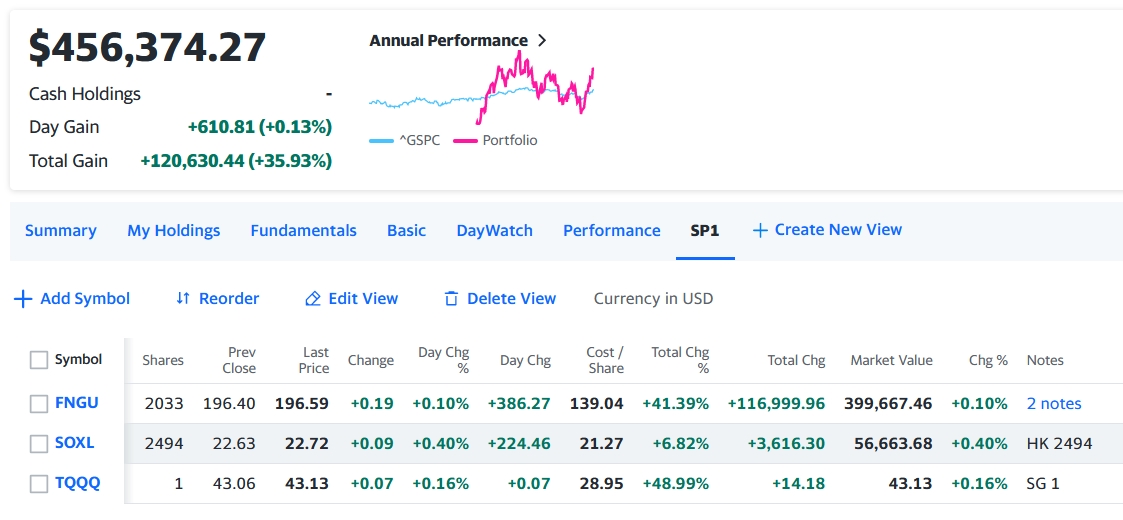1123x520 pixels.
Task: Open the 2 notes link for FNGU
Action: 1054,404
